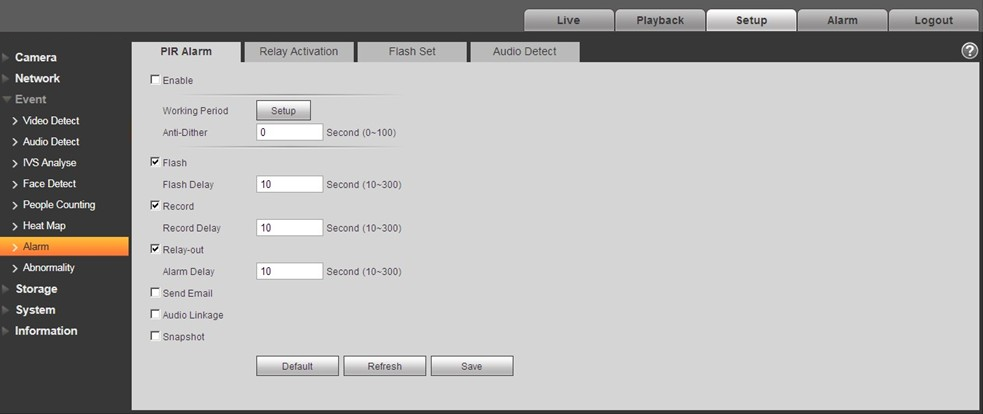Tick the Enable checkbox for PIR Alarm
983x414 pixels.
155,80
